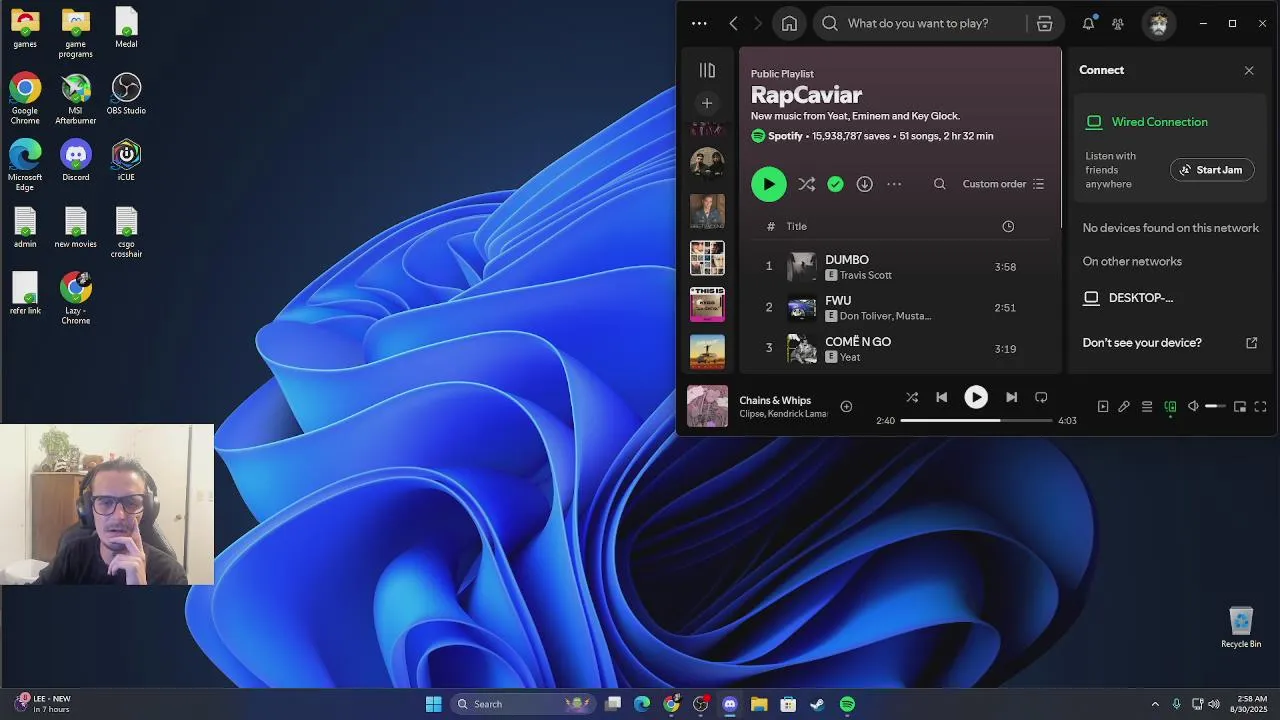This screenshot has width=1280, height=720.
Task: Select the DUMBO track row
Action: point(899,267)
